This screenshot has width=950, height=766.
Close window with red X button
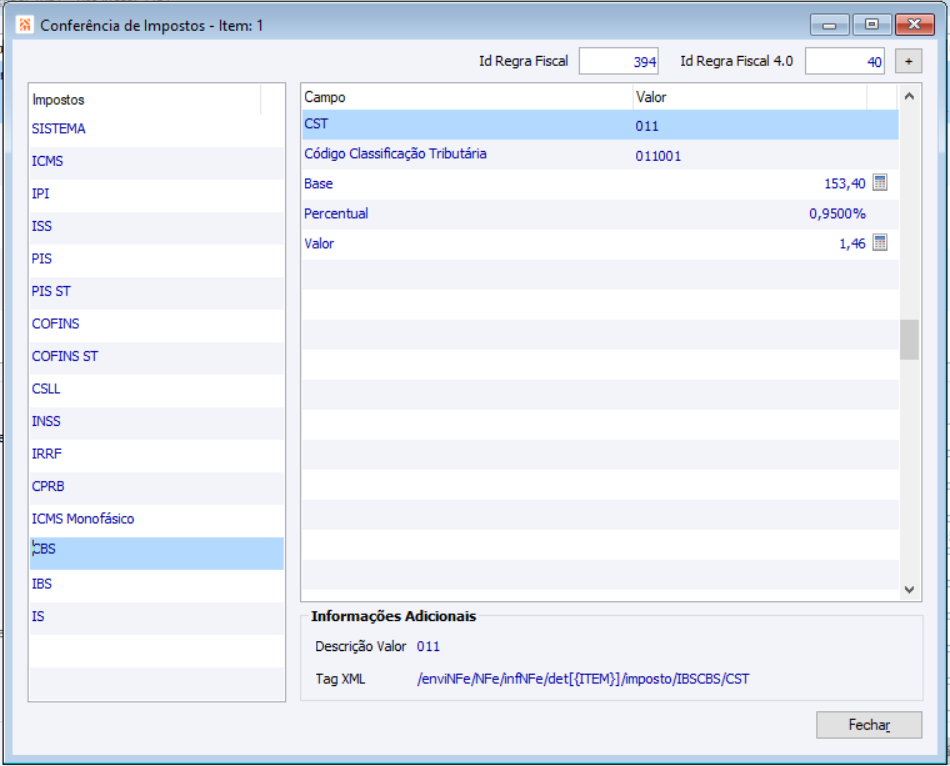(914, 25)
